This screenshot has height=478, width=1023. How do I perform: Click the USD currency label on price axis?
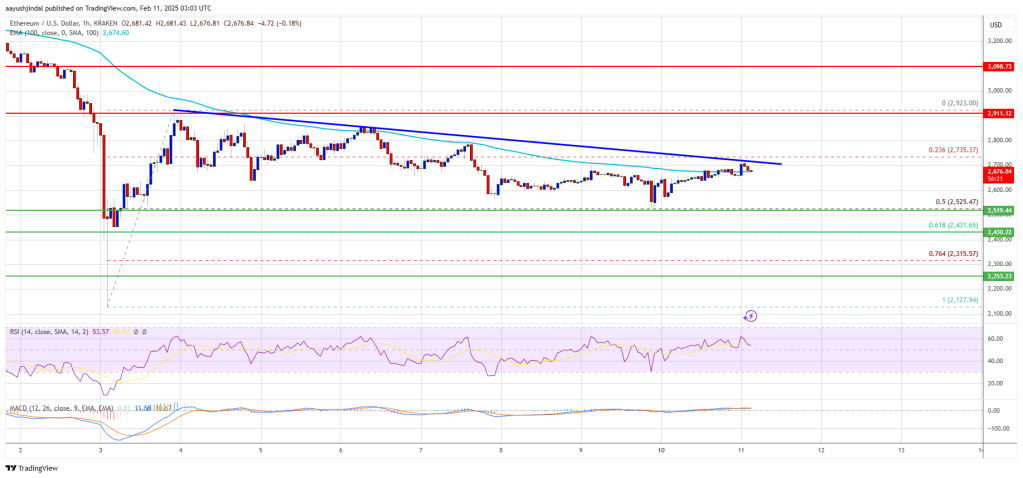coord(995,24)
